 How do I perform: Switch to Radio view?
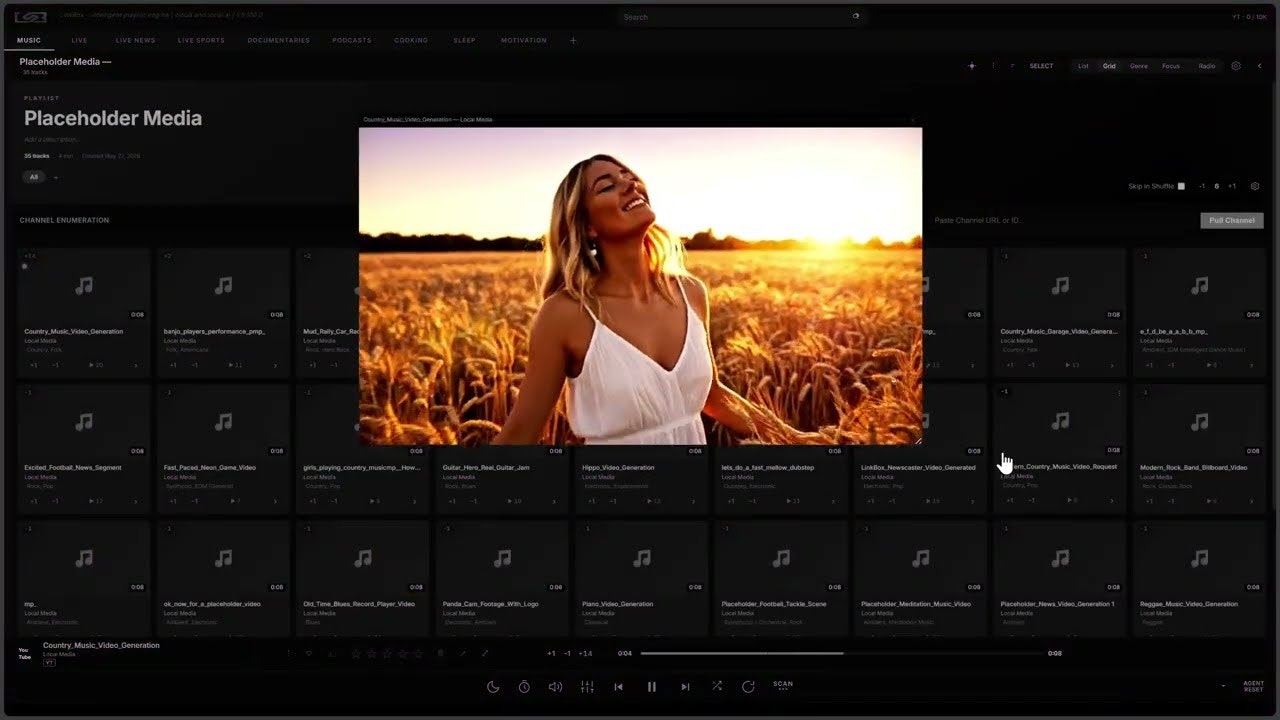tap(1207, 66)
